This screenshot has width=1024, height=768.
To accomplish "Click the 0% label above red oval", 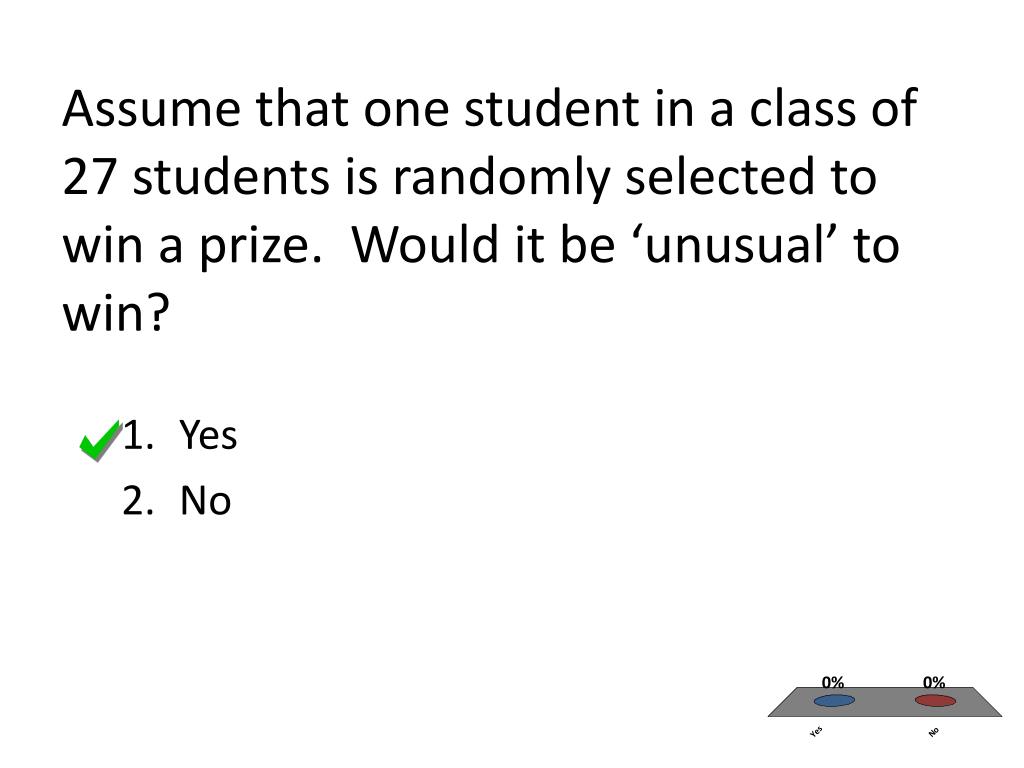I will pos(934,682).
